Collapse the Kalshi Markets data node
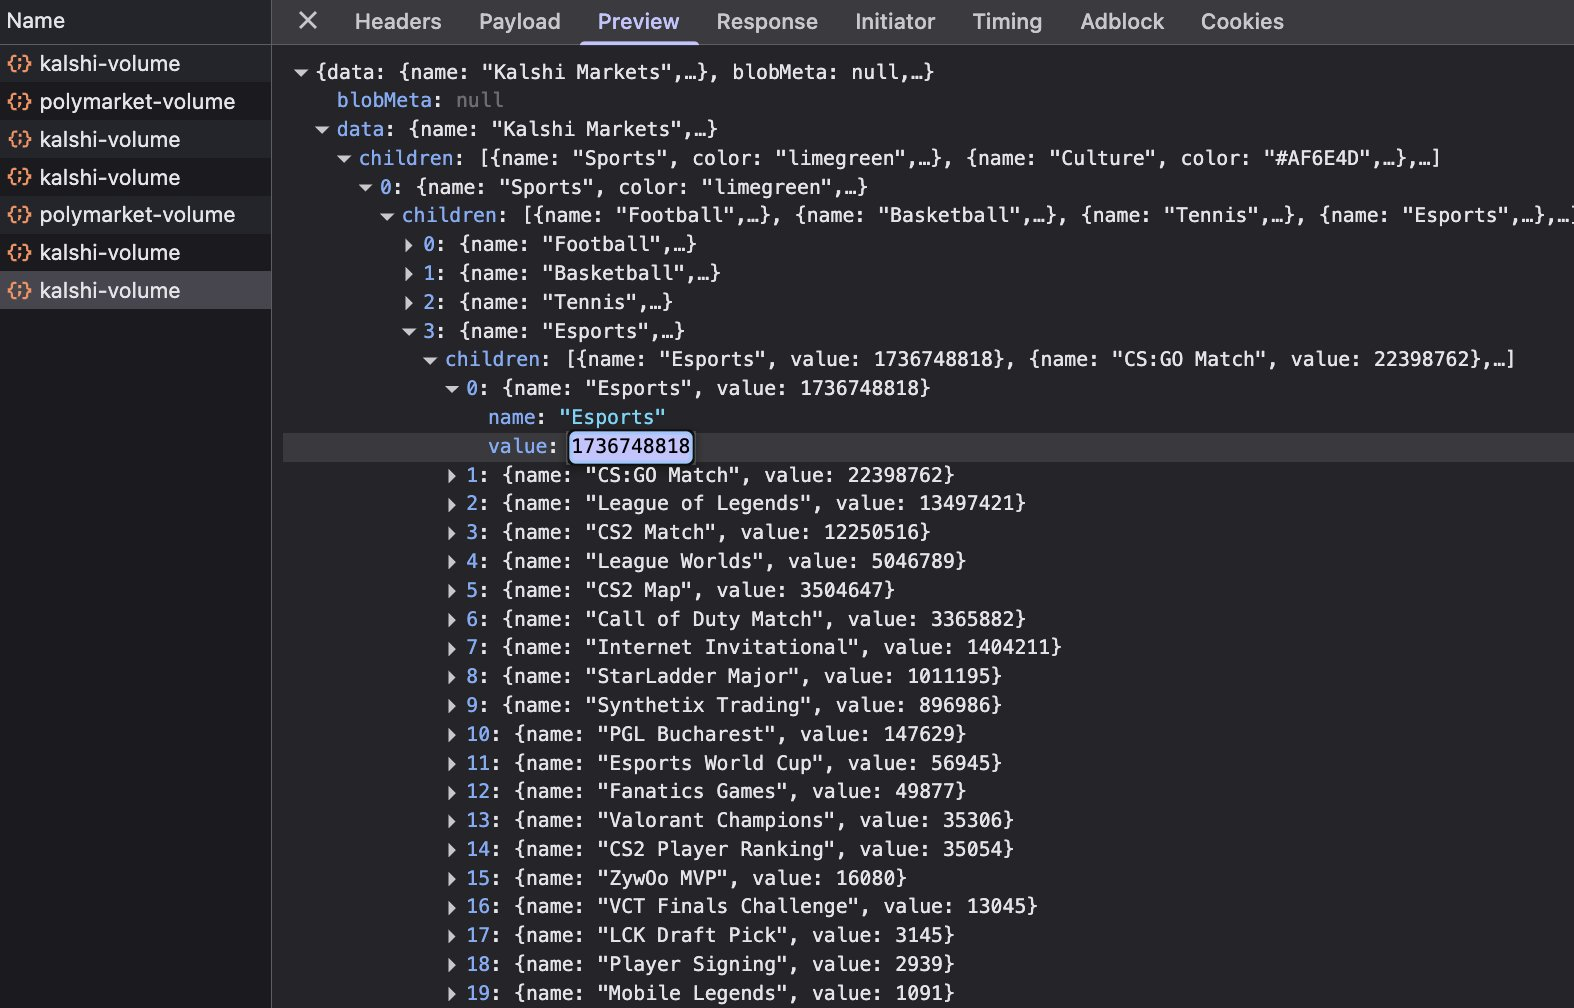1574x1008 pixels. (322, 130)
